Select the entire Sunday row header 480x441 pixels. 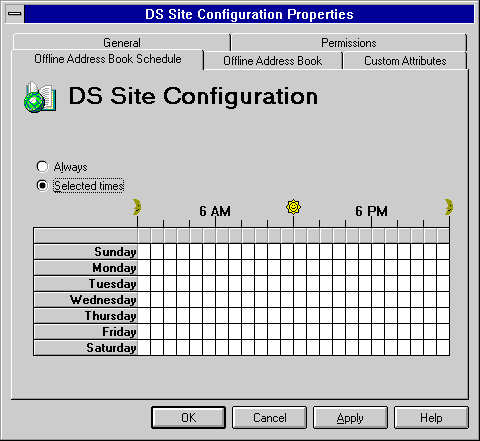[86, 252]
